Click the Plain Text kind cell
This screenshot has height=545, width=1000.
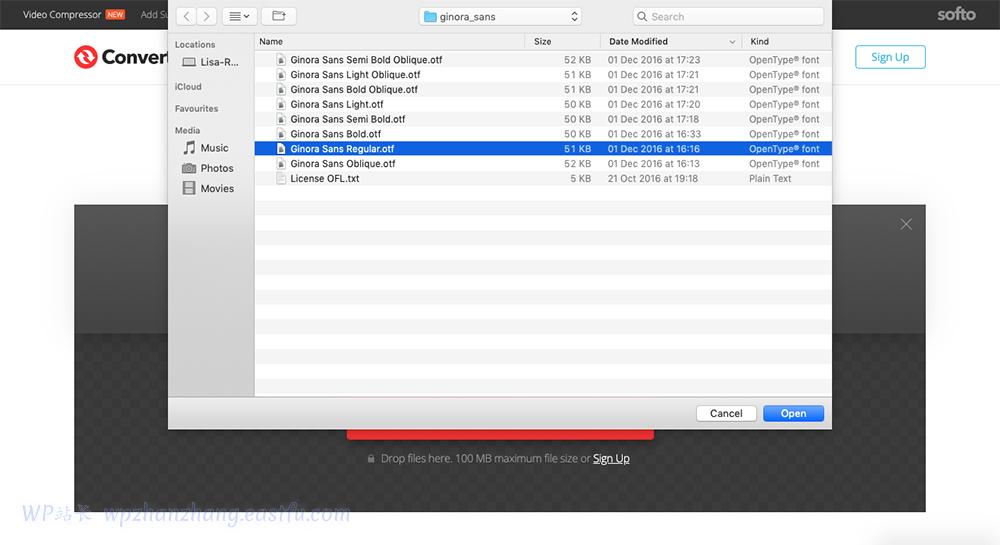coord(770,178)
